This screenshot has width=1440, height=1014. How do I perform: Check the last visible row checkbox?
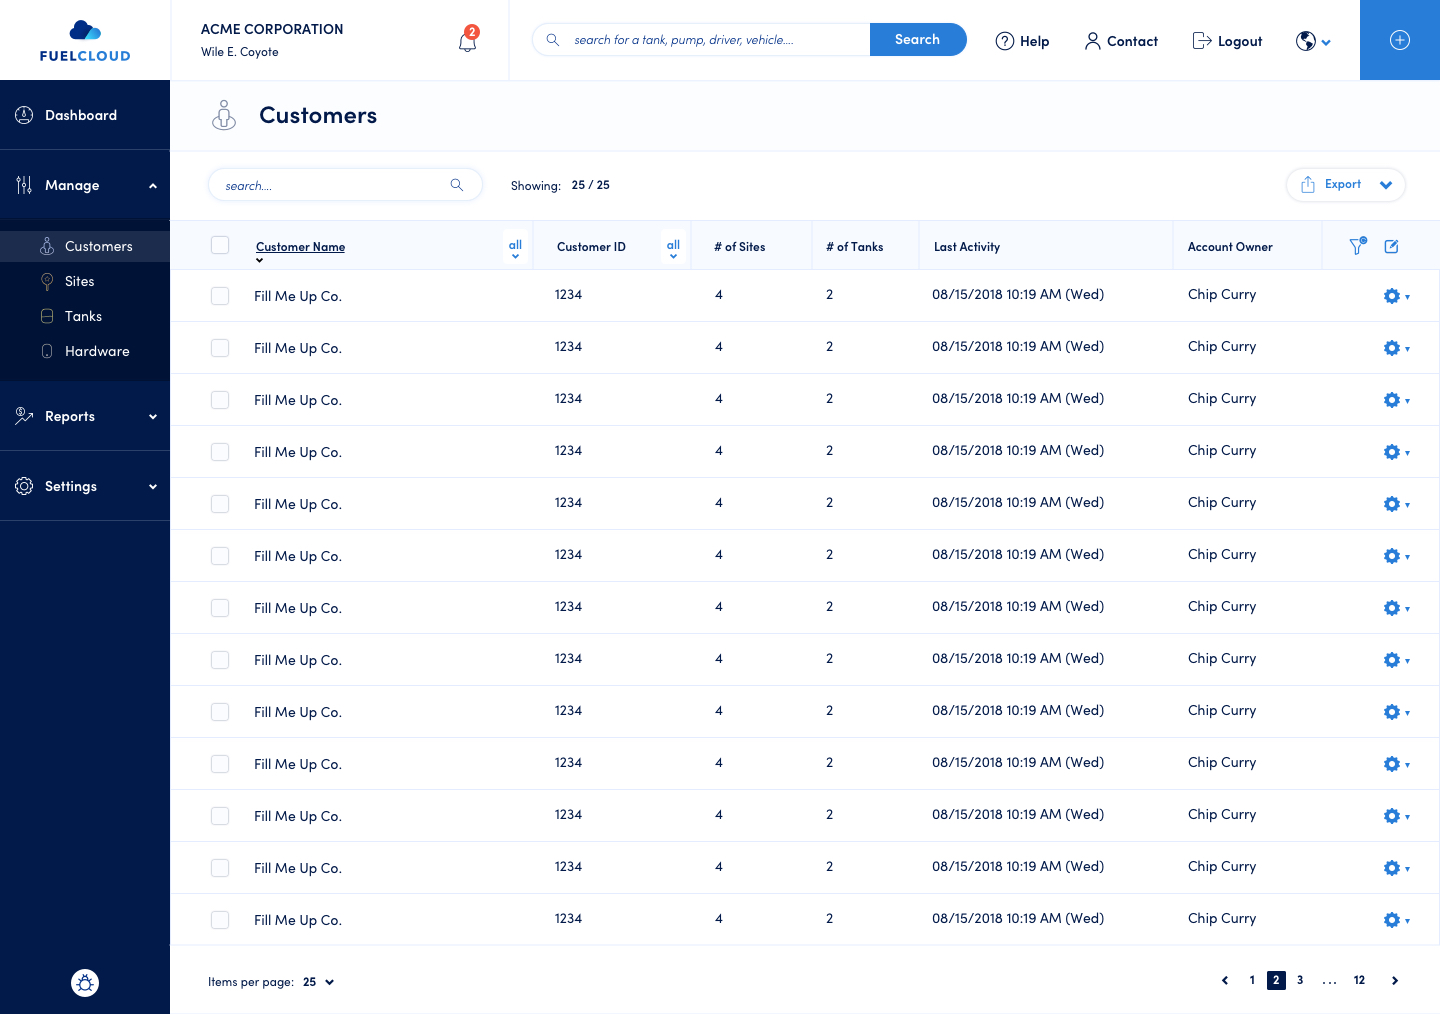pos(220,920)
